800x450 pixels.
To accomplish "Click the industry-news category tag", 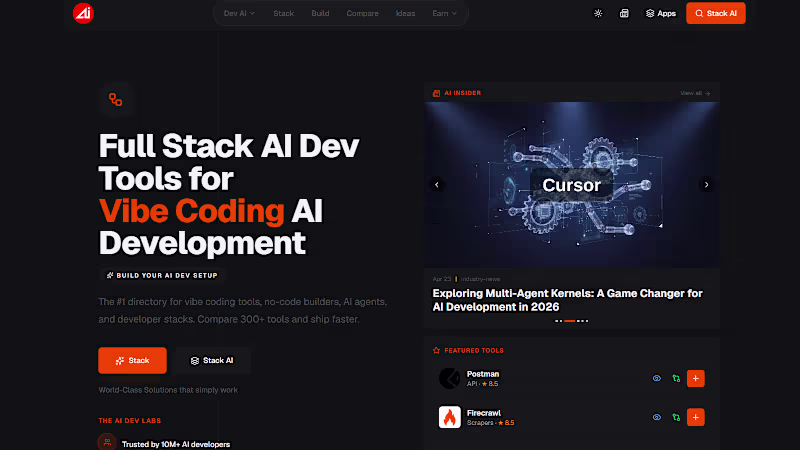I will (x=480, y=279).
